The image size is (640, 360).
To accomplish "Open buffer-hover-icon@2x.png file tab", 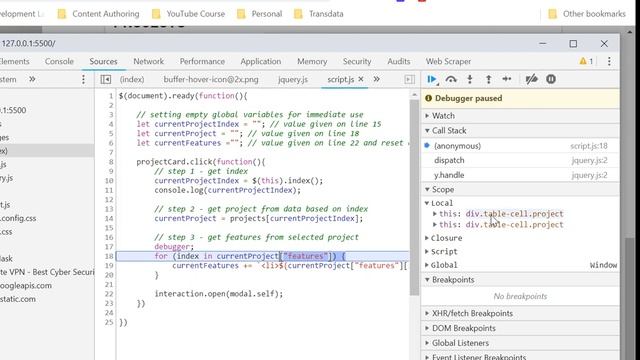I will pyautogui.click(x=211, y=79).
